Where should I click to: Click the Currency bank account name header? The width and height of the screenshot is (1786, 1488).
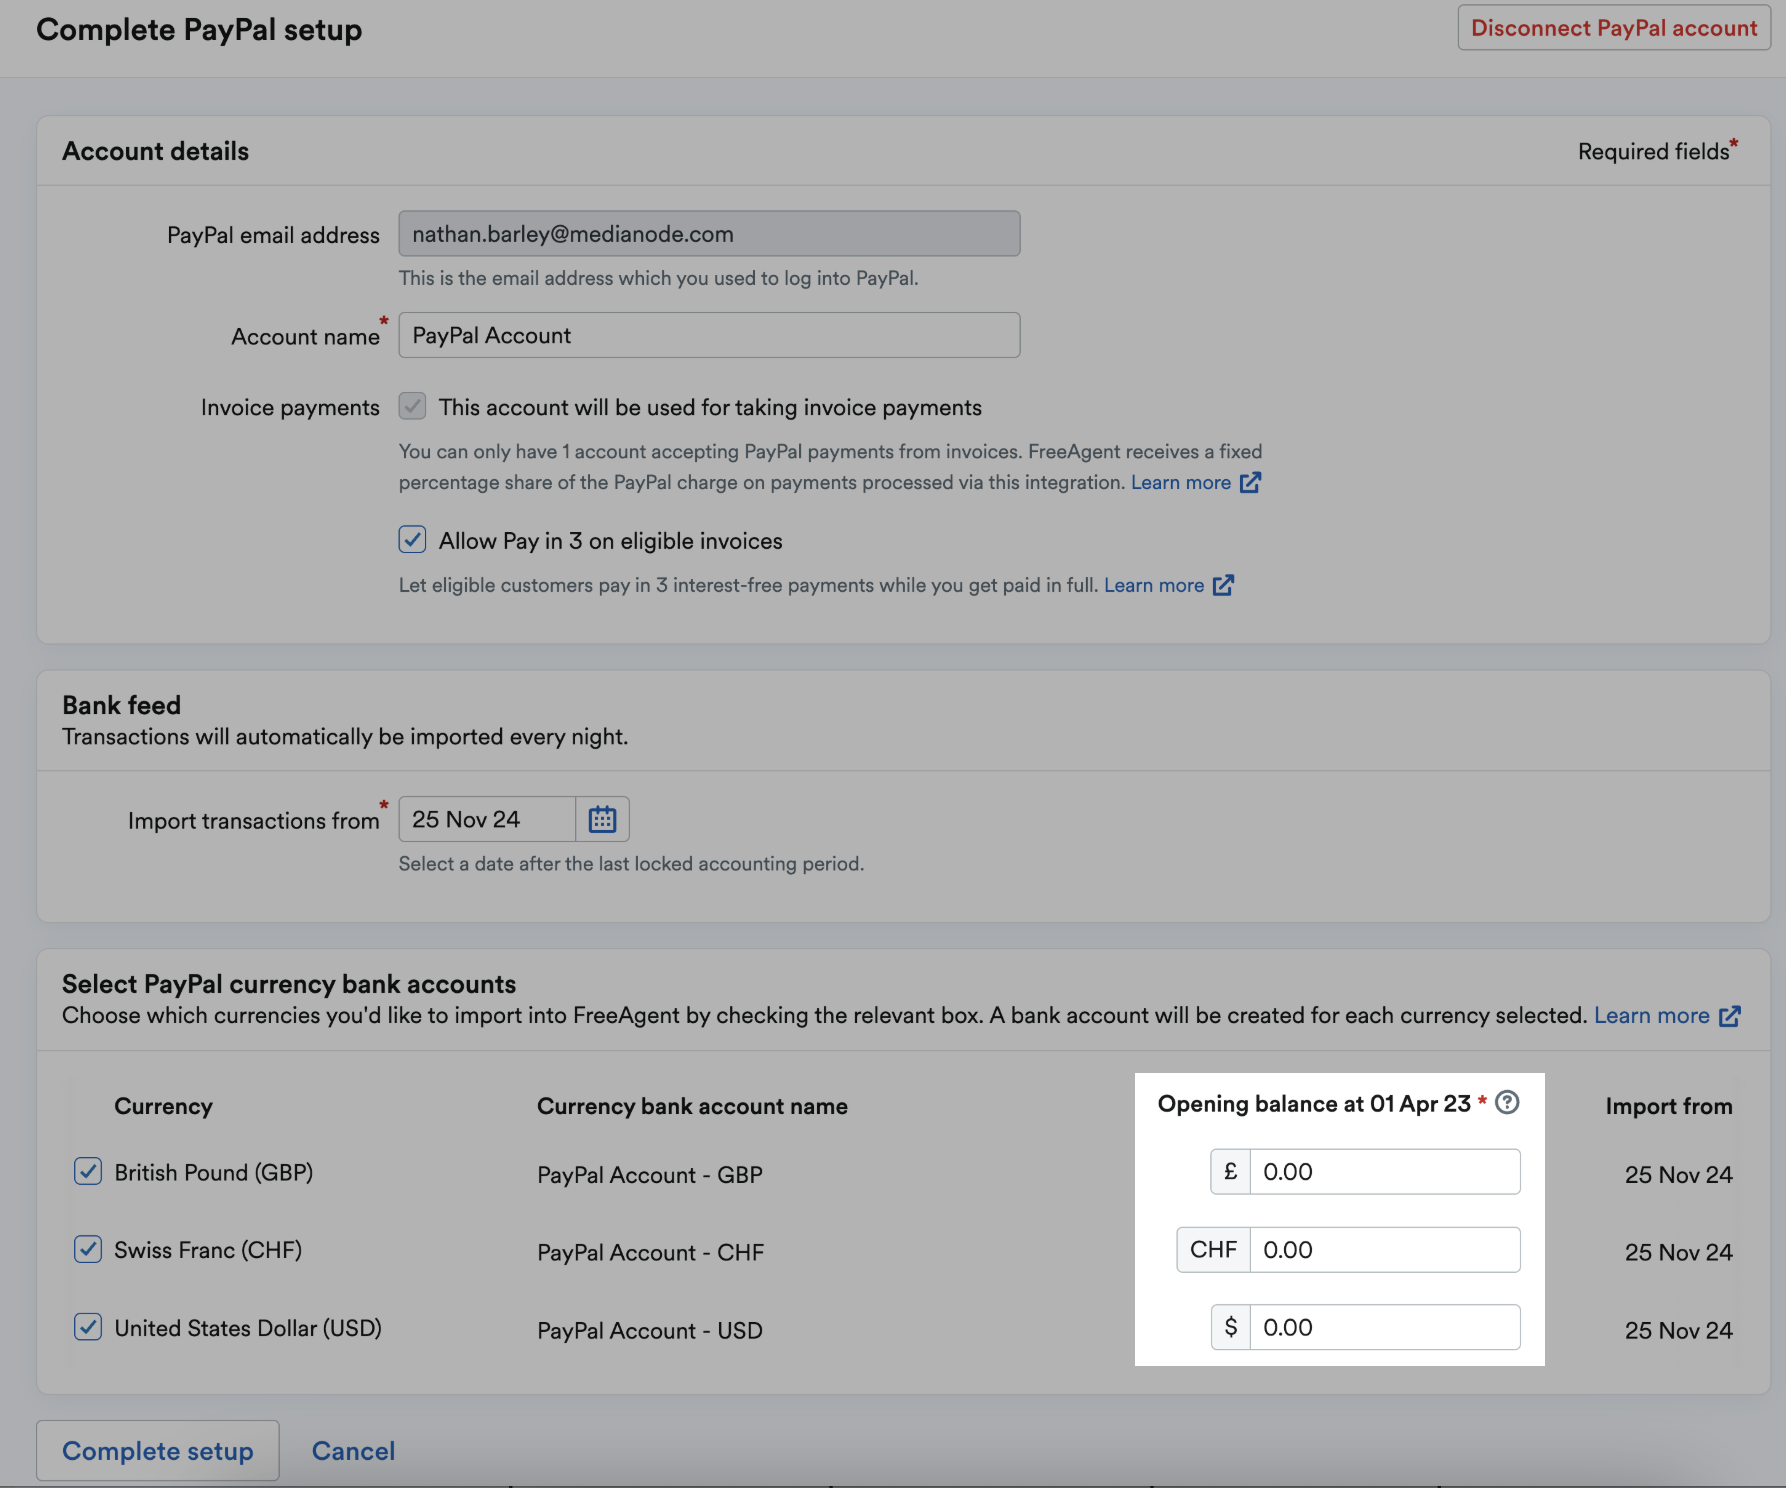point(692,1106)
